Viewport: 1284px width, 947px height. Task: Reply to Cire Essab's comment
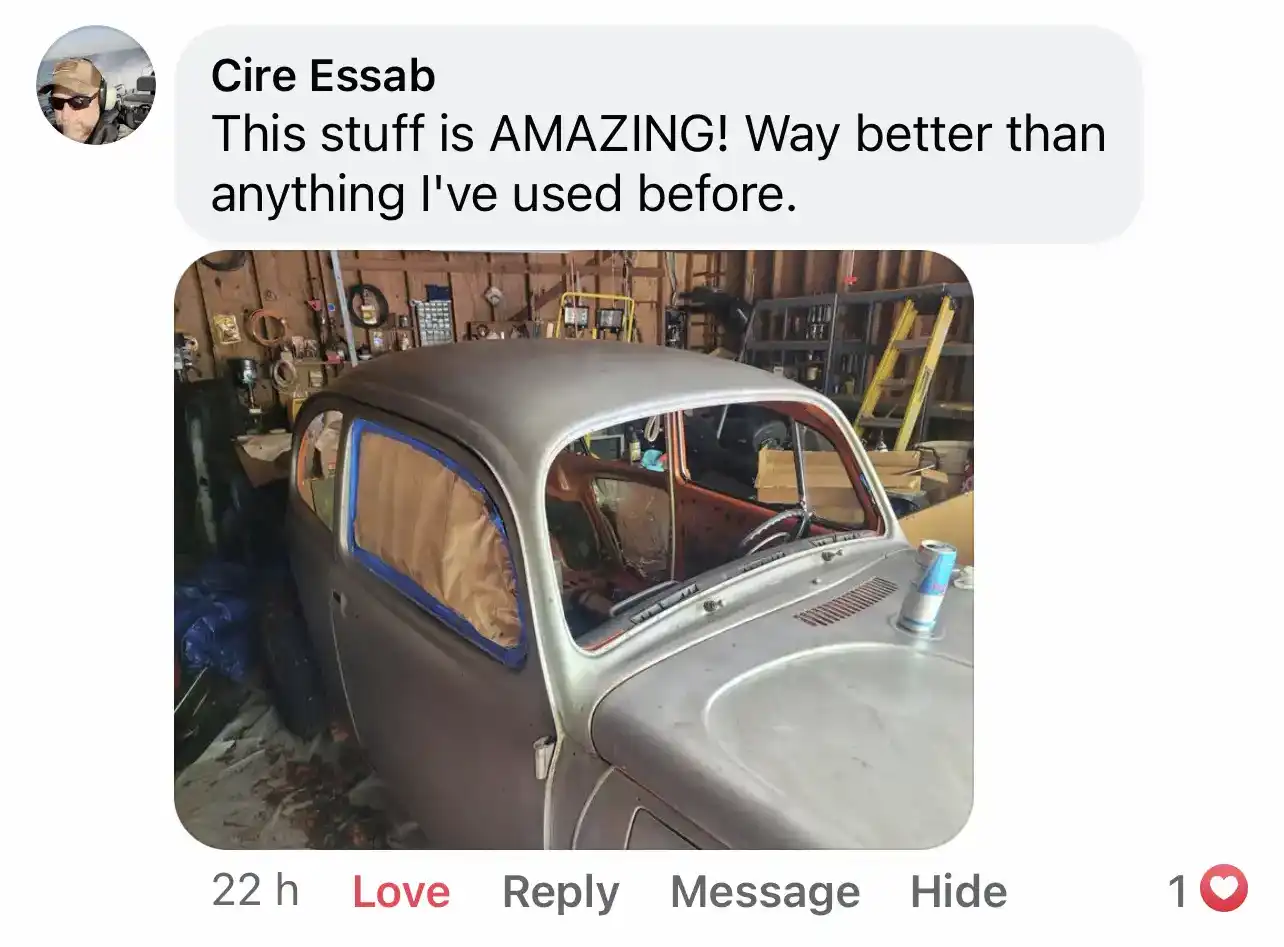pyautogui.click(x=561, y=892)
